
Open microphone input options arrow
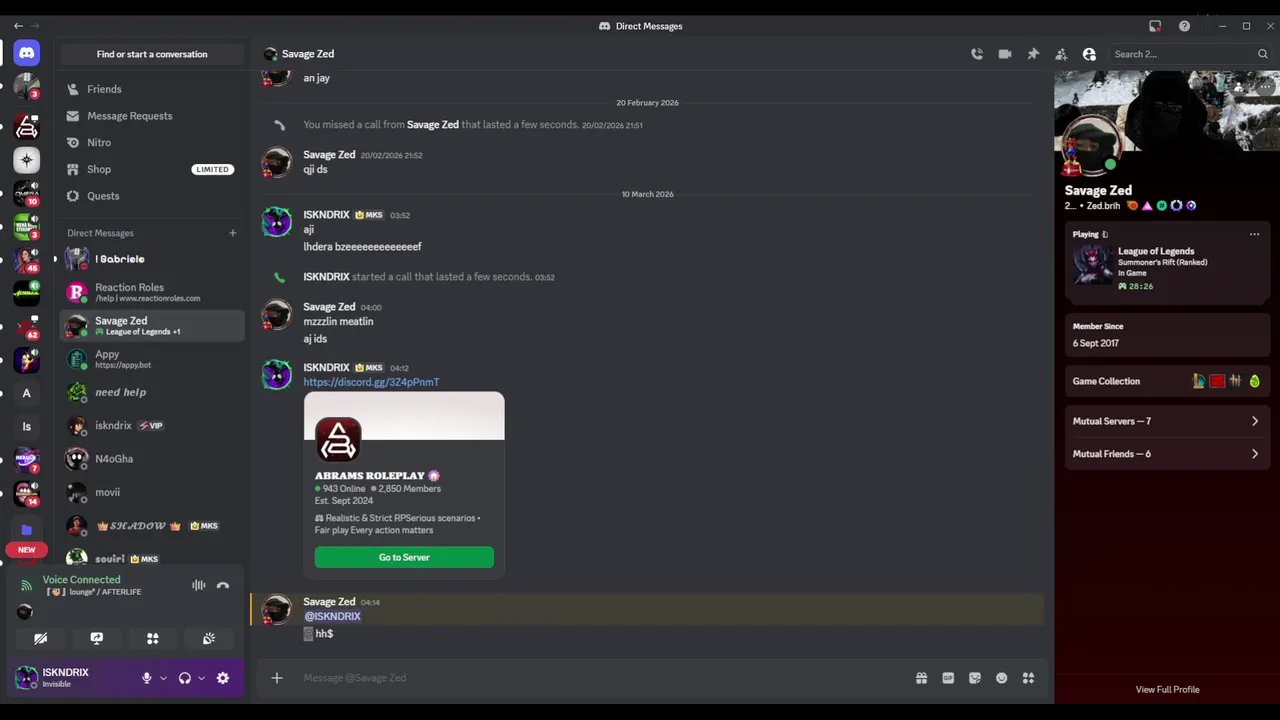163,678
